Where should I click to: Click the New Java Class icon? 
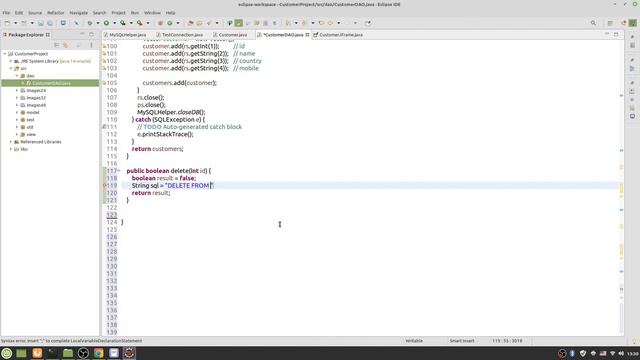click(x=170, y=23)
